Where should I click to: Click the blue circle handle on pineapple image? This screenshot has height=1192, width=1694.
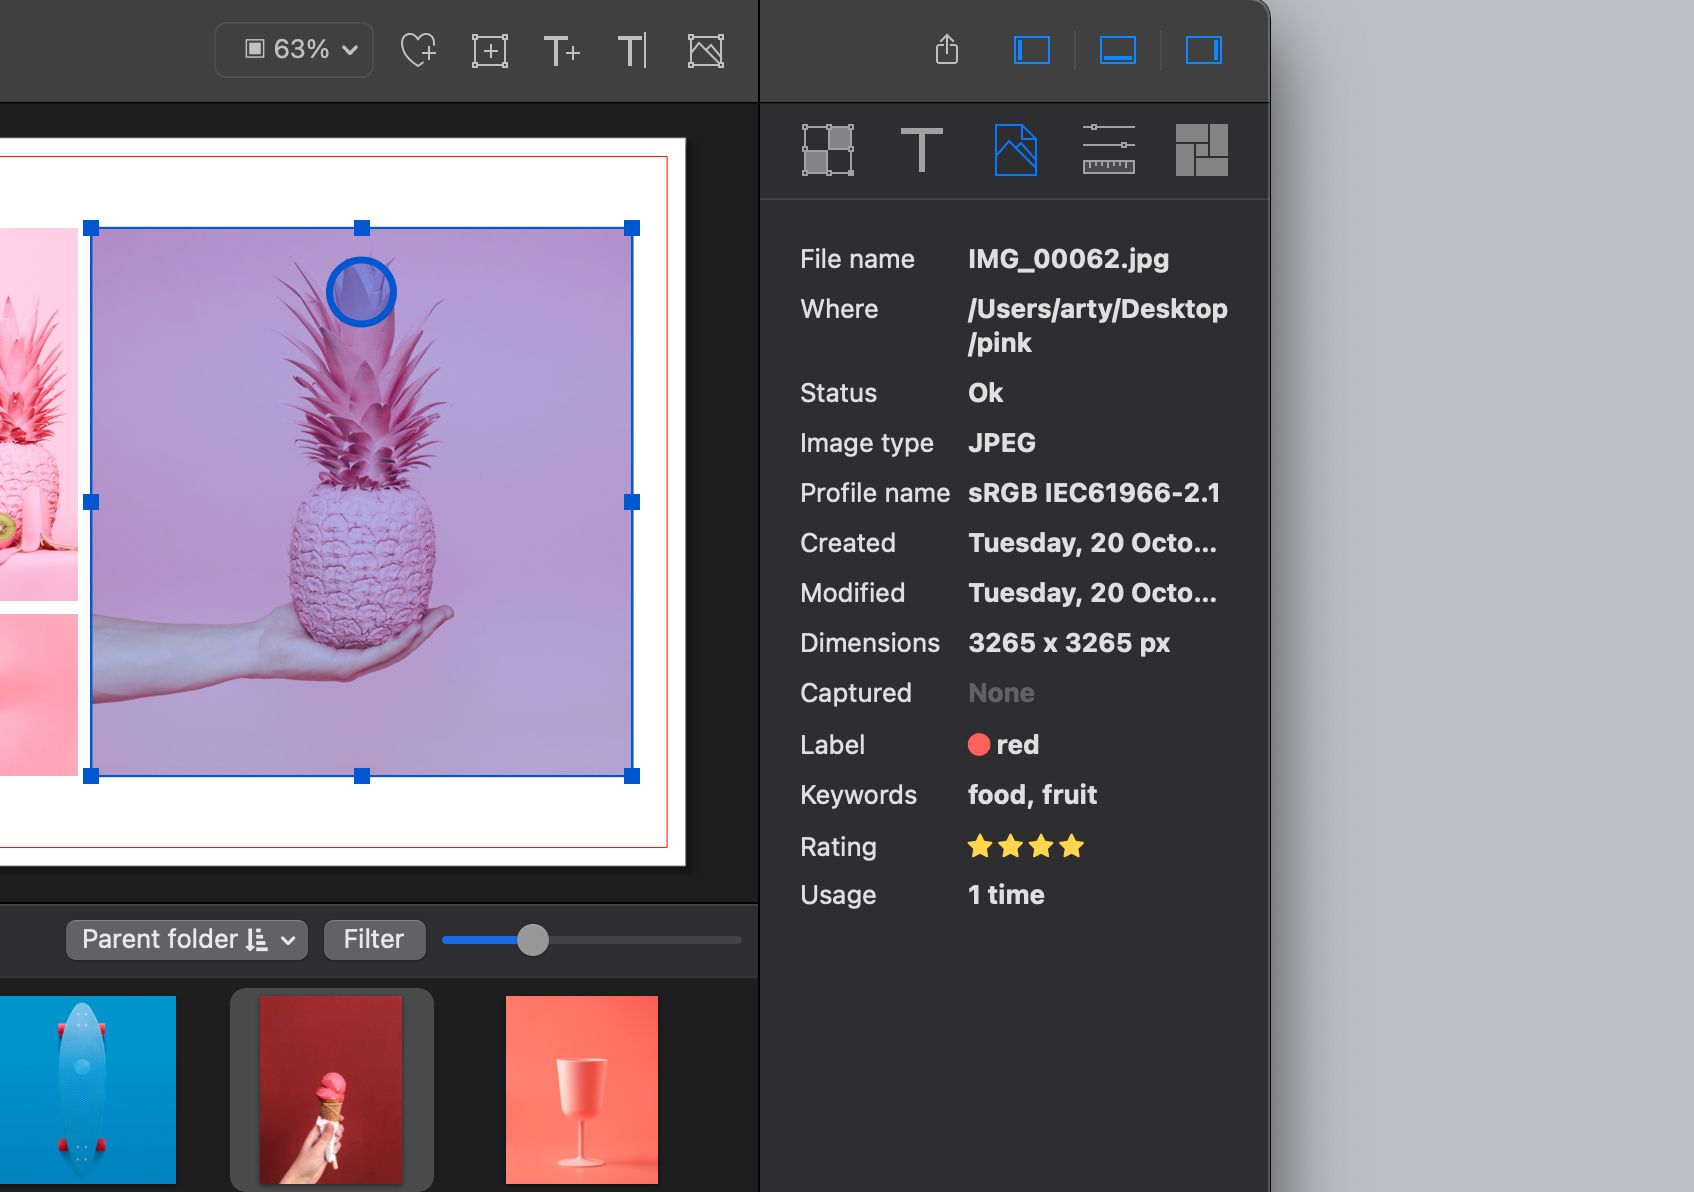click(361, 292)
